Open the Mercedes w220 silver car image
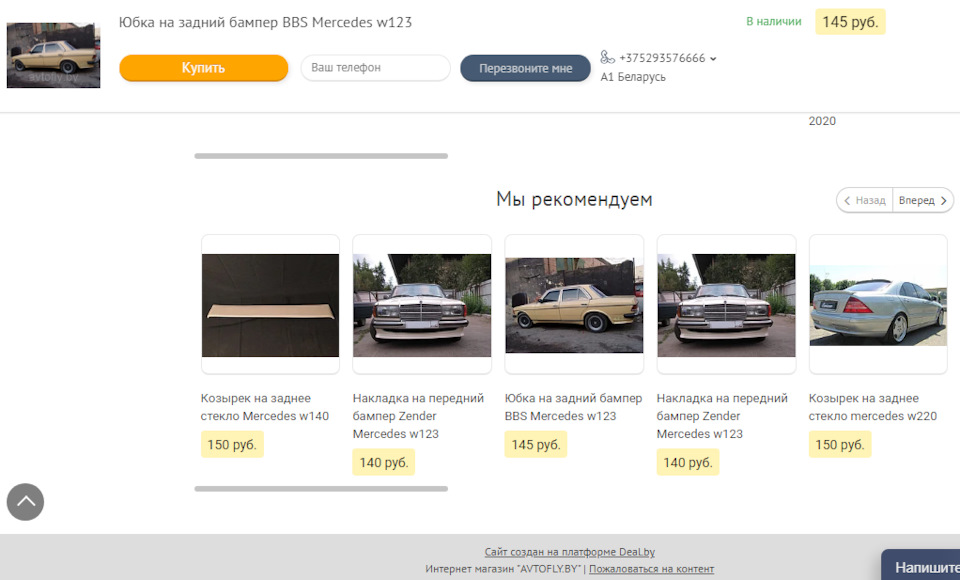Image resolution: width=960 pixels, height=580 pixels. tap(878, 305)
